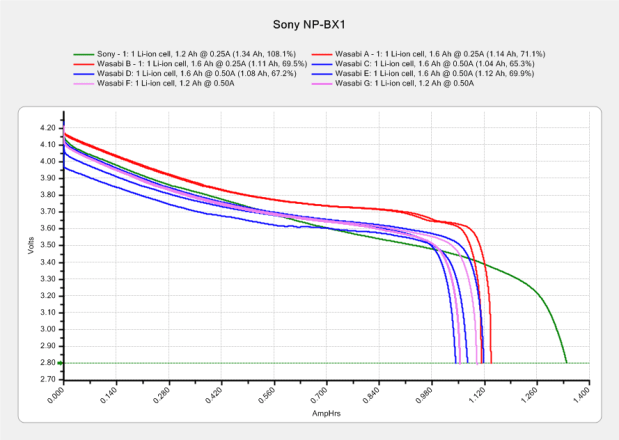Select the Sony - 1 legend entry
Viewport: 619px width, 440px height.
[x=184, y=54]
